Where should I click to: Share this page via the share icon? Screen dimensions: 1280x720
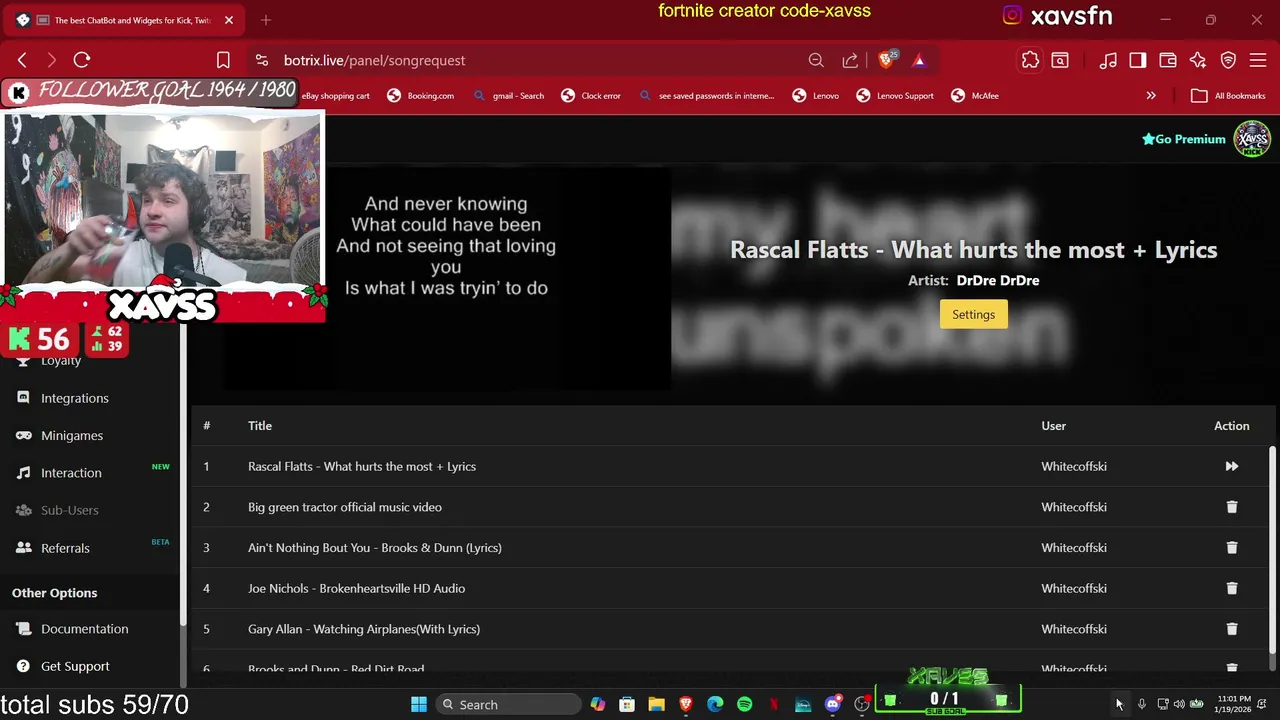pyautogui.click(x=850, y=60)
